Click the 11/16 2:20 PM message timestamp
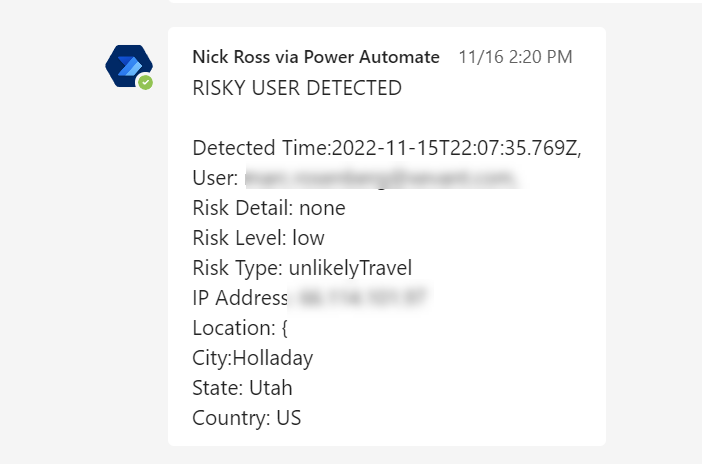 click(x=515, y=57)
